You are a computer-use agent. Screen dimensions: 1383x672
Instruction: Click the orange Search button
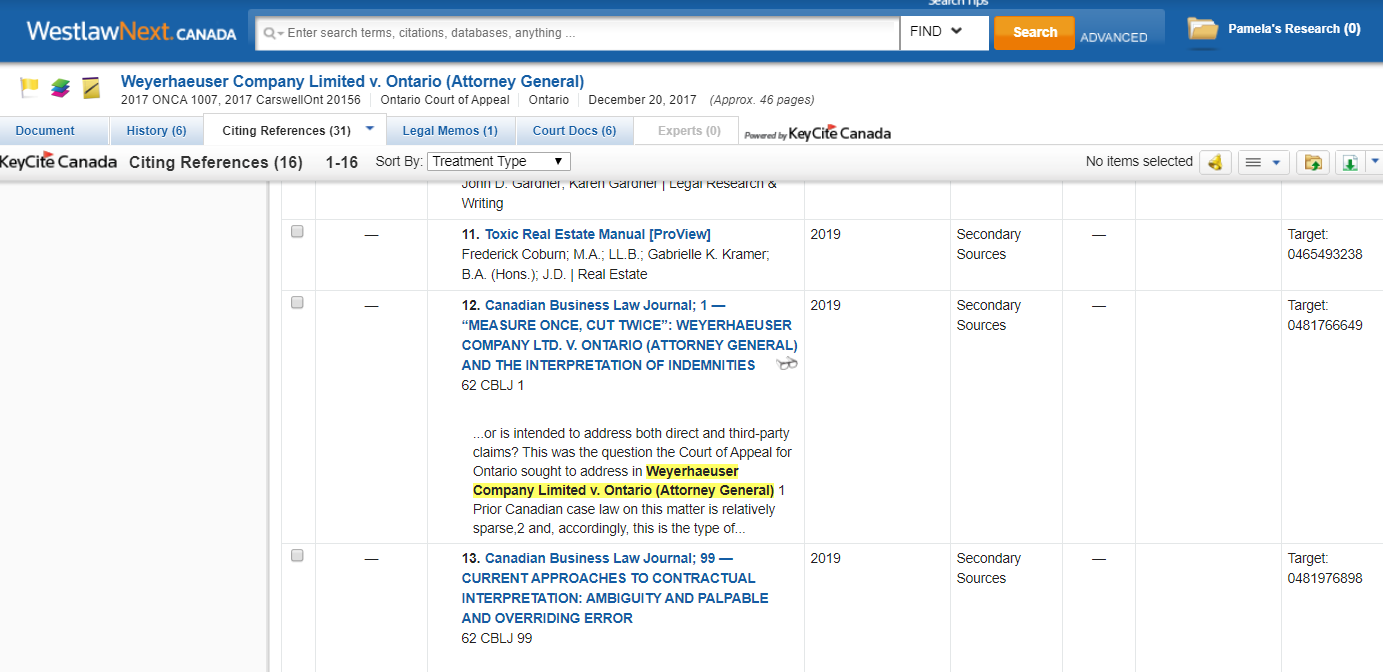click(x=1034, y=32)
